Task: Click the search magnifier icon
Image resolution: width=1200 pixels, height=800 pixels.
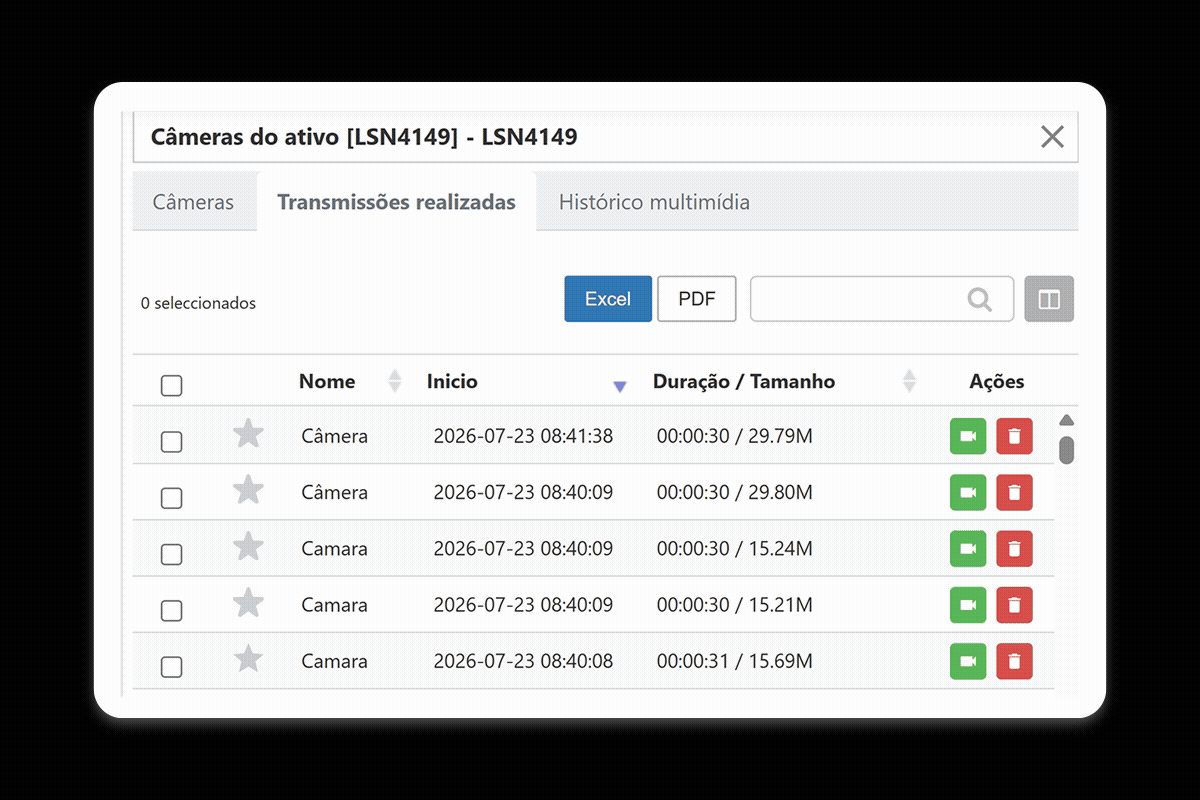Action: tap(980, 299)
